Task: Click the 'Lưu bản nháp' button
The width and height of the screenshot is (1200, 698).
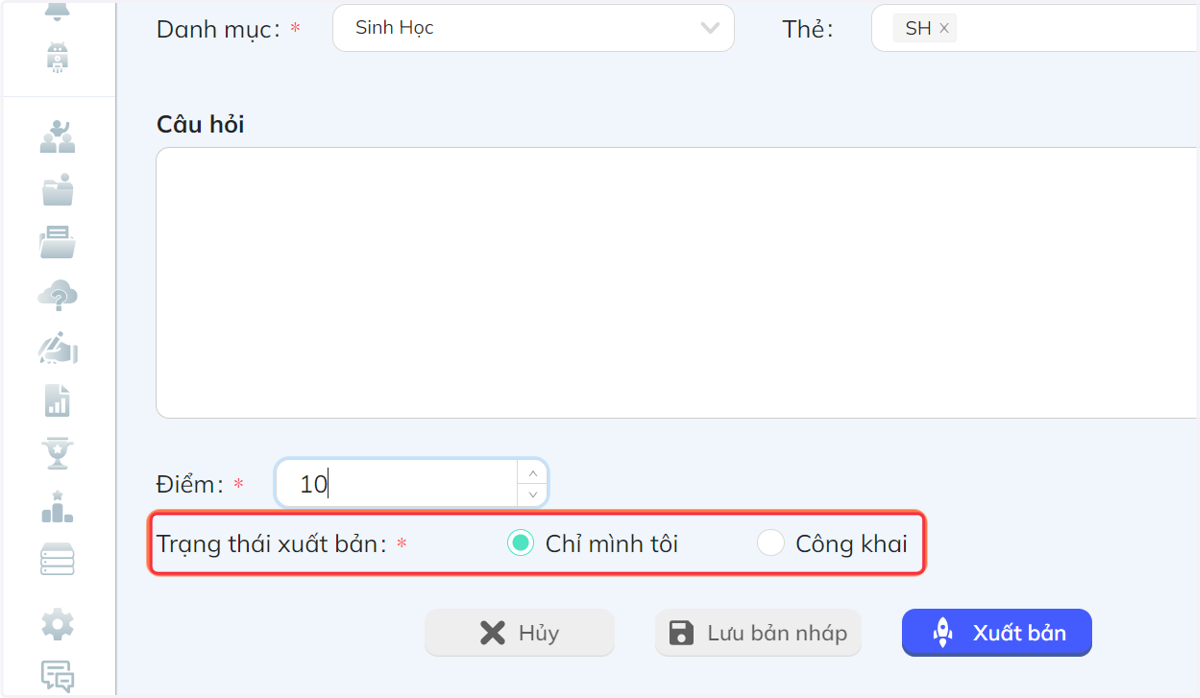Action: [x=758, y=632]
